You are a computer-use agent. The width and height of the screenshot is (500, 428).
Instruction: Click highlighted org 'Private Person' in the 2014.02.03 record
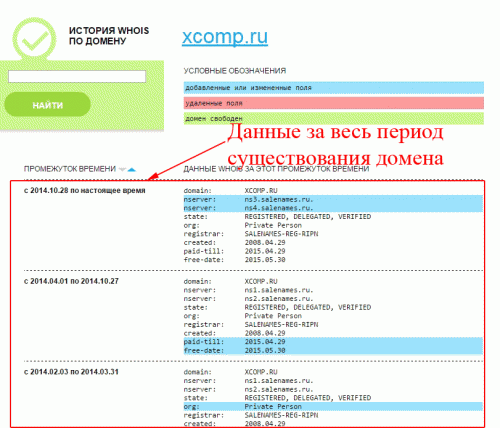333,407
